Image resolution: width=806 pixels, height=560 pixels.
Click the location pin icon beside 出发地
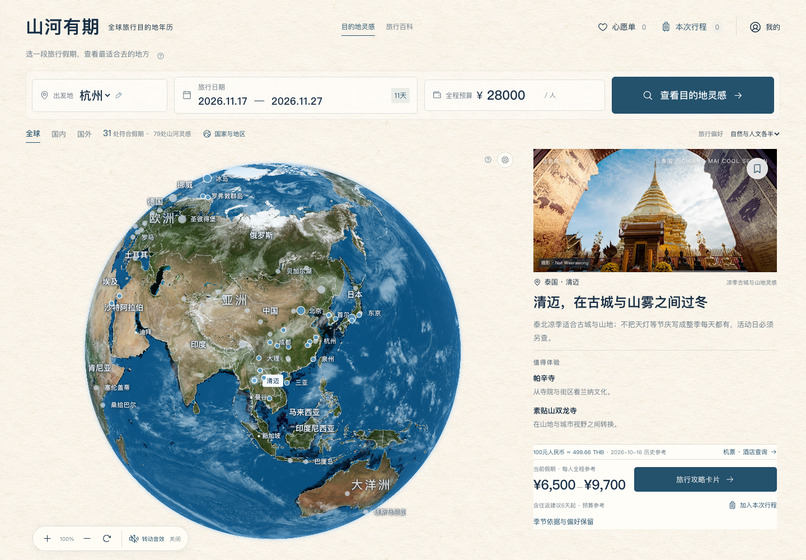coord(44,95)
